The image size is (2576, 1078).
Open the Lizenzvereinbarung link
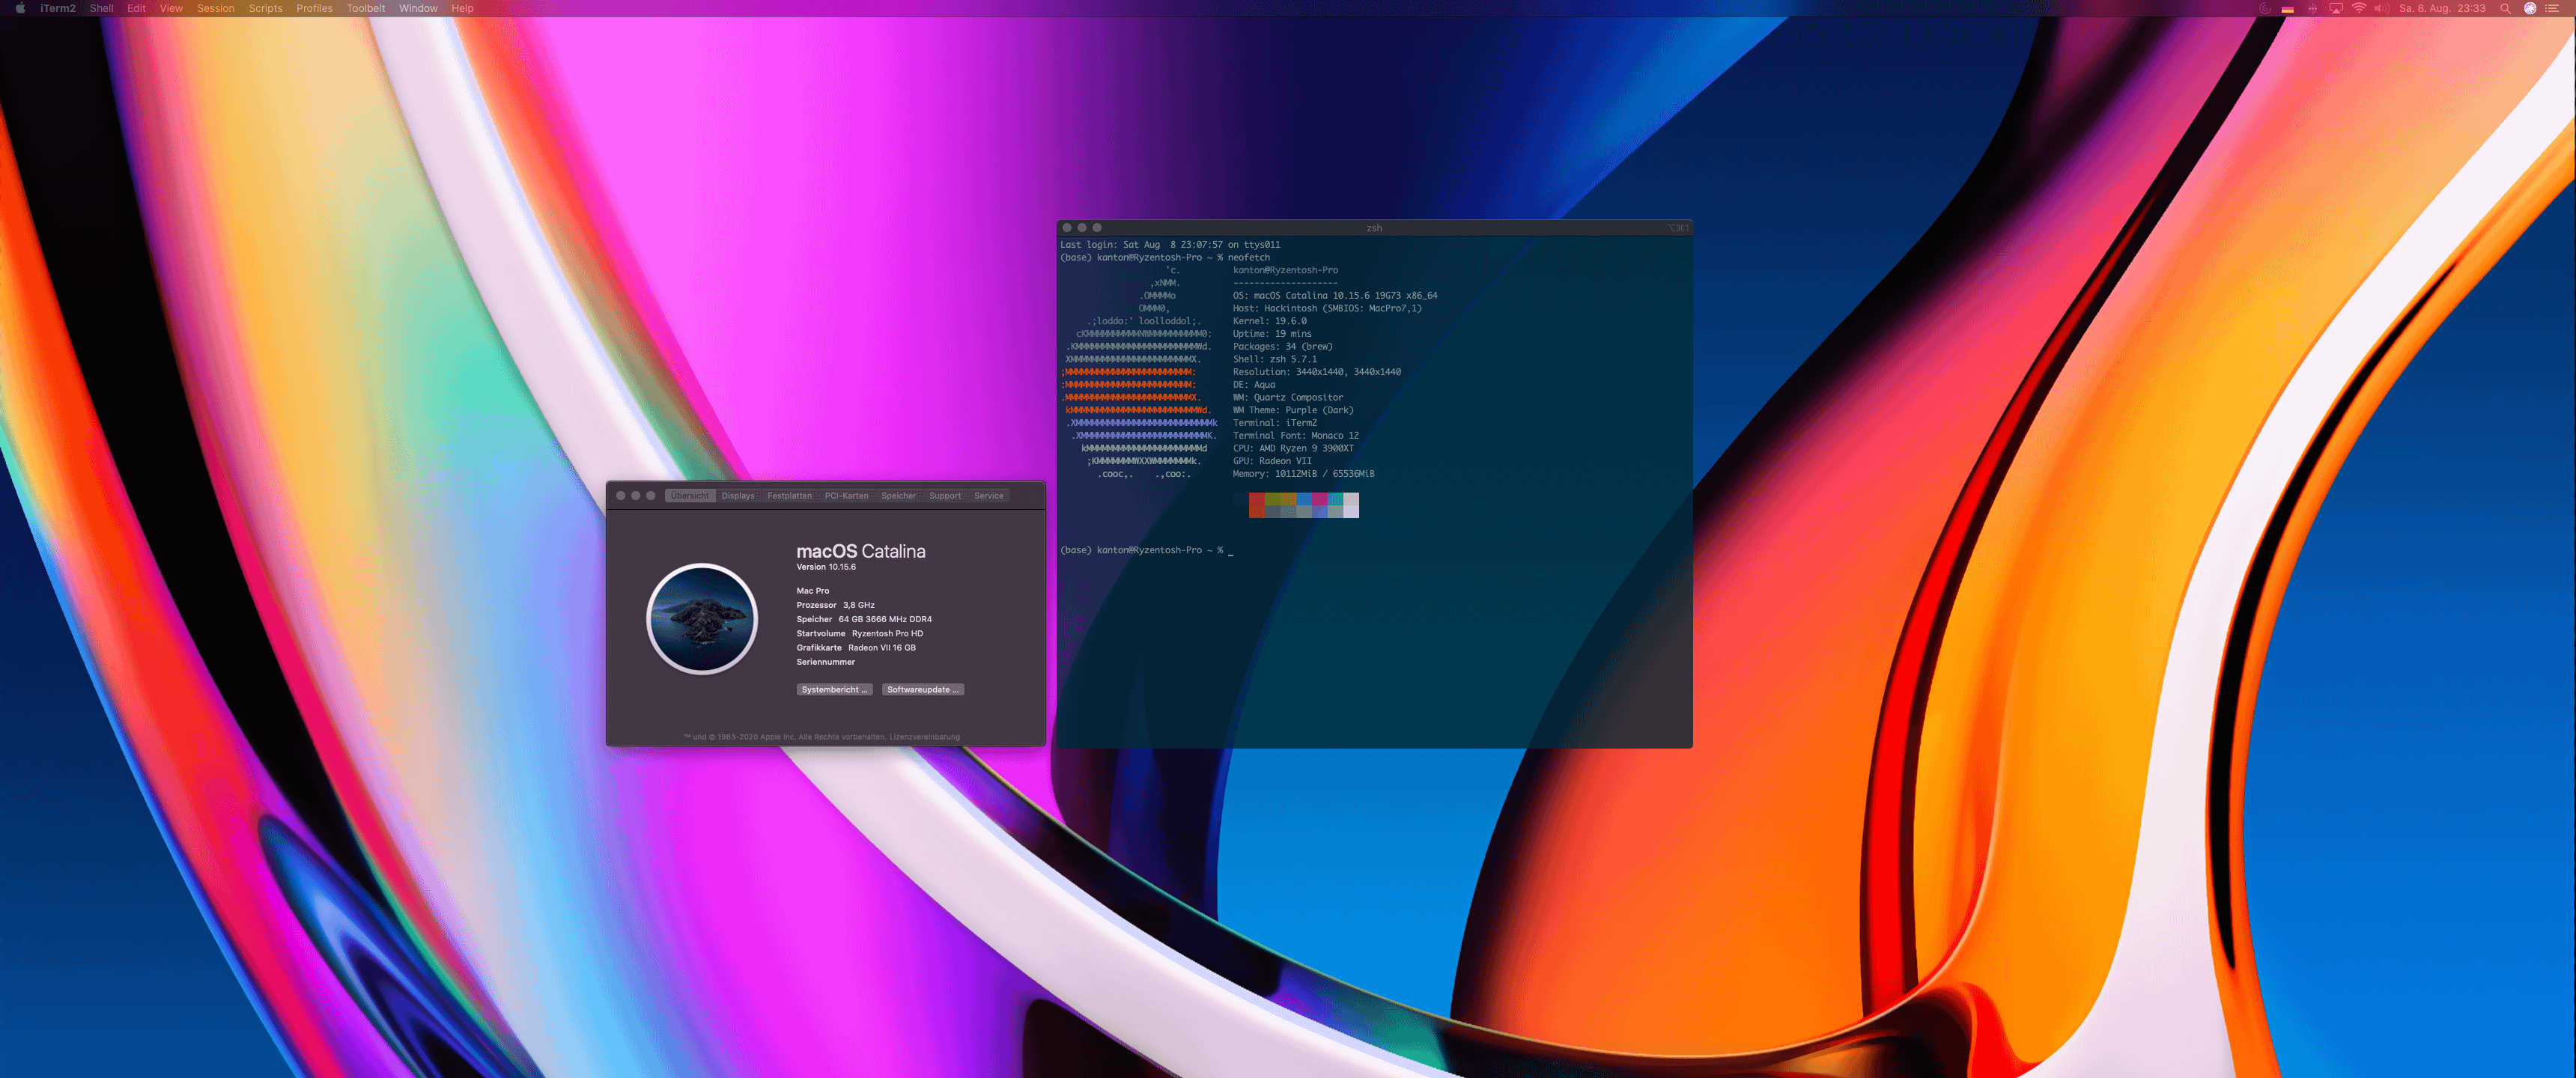coord(924,737)
